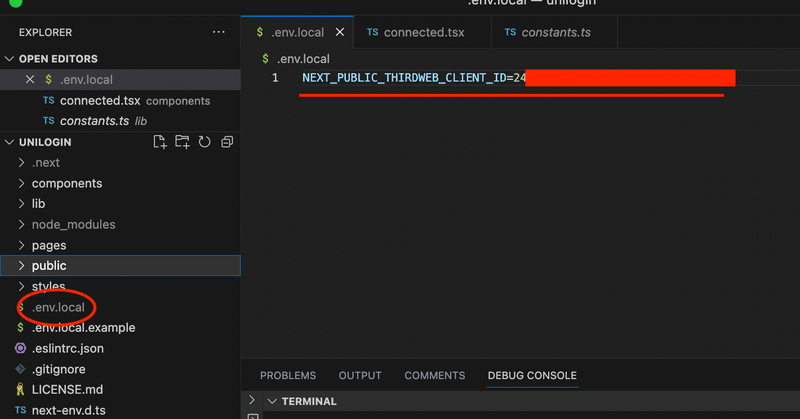Expand the public folder

coord(21,265)
